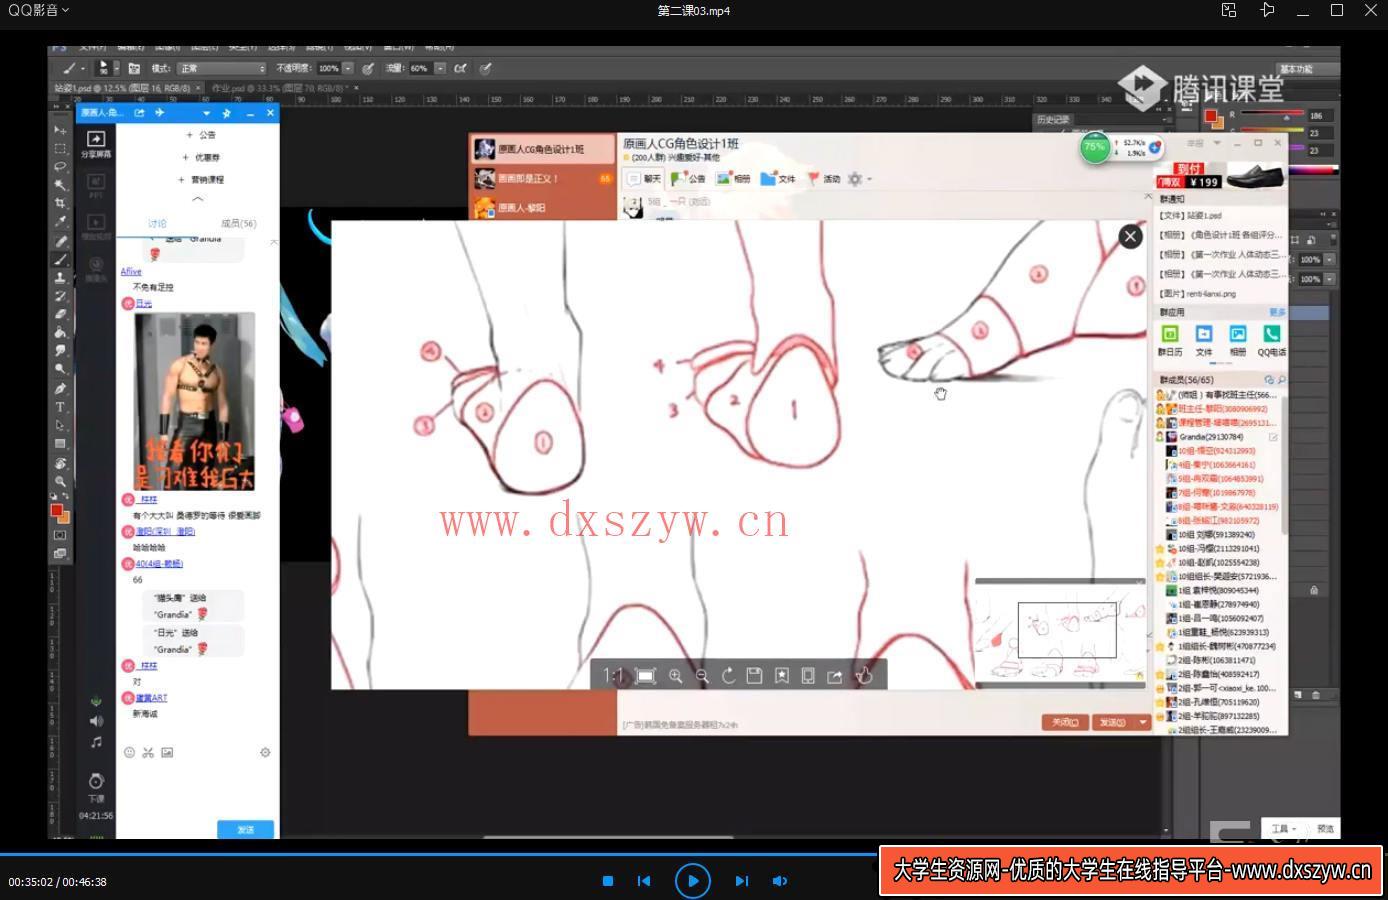1388x900 pixels.
Task: Rotate the viewed image clockwise
Action: point(728,676)
